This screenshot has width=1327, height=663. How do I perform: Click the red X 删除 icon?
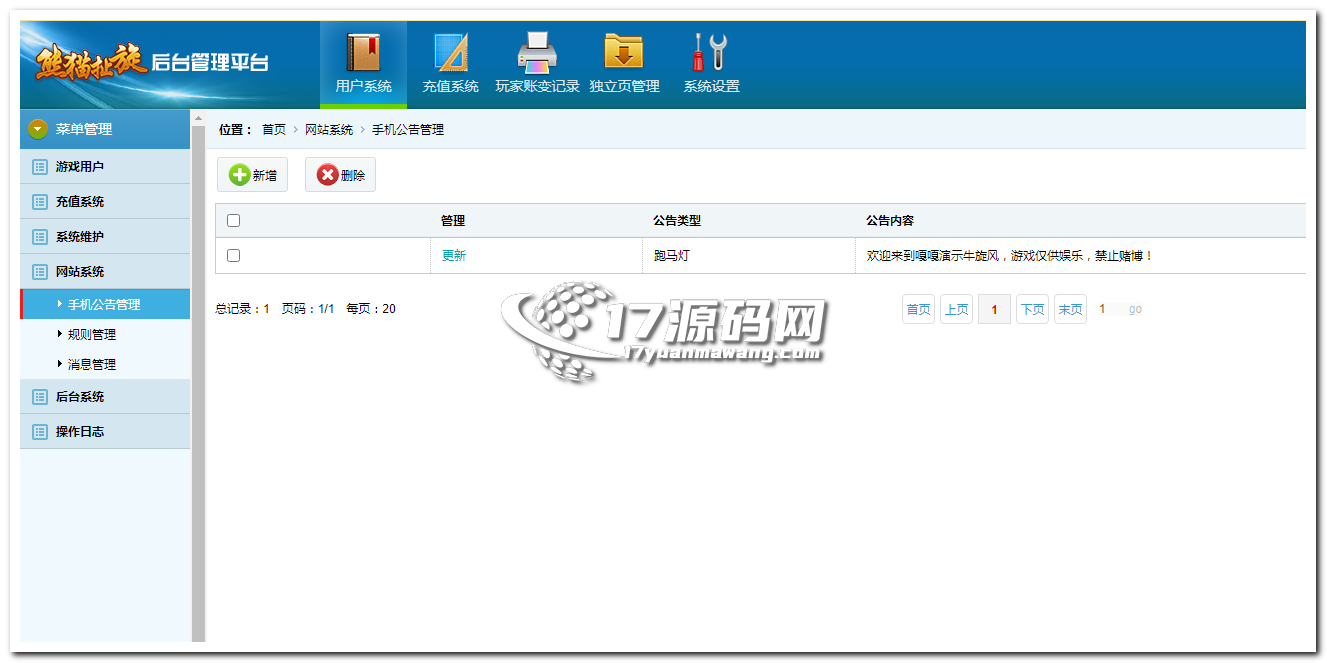[327, 175]
